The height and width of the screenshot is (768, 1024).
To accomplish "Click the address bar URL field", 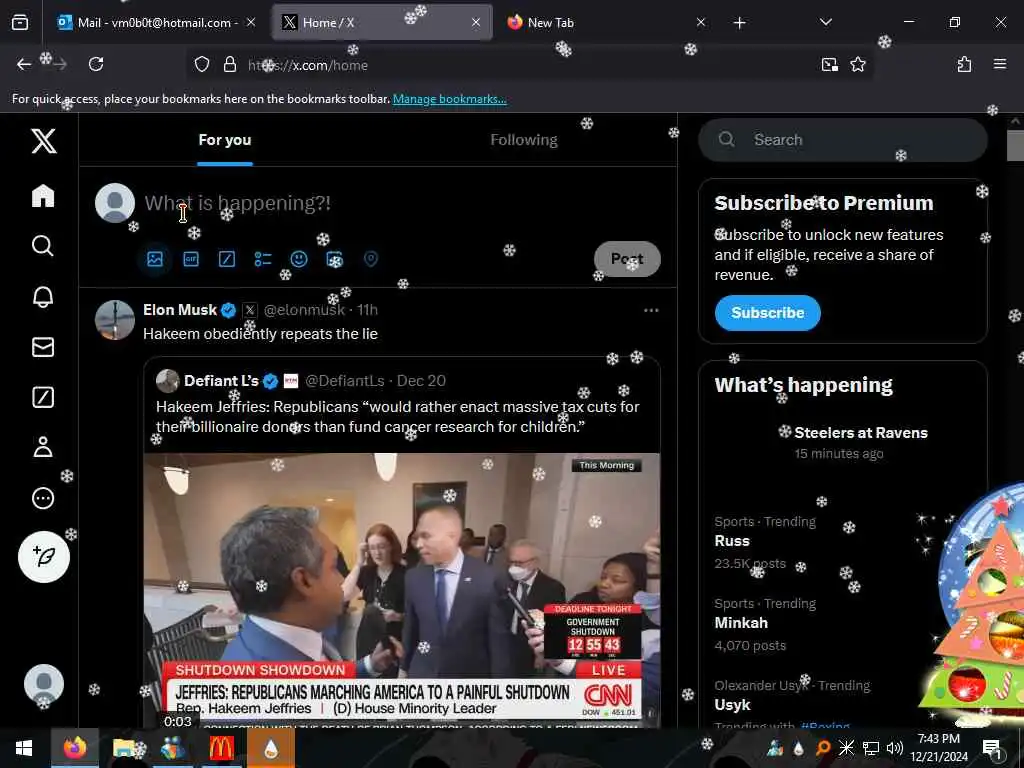I will (529, 65).
